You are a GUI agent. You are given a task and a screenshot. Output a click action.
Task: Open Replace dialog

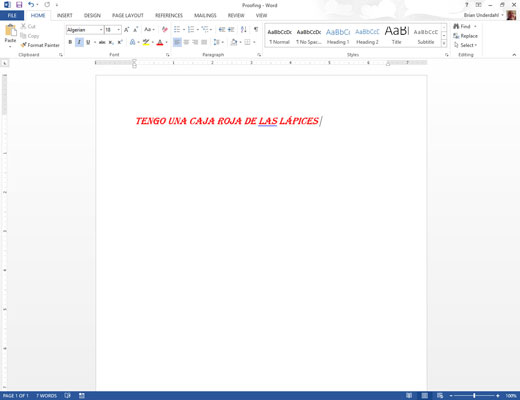tap(466, 36)
